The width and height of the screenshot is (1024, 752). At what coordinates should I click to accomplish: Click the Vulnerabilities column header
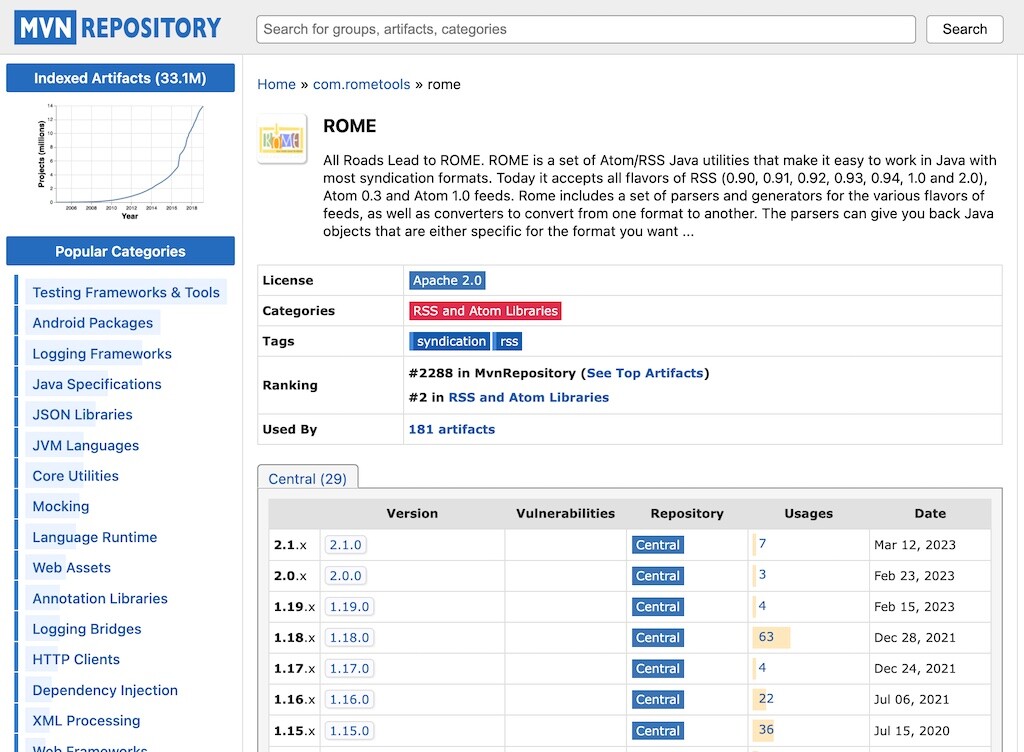point(566,513)
